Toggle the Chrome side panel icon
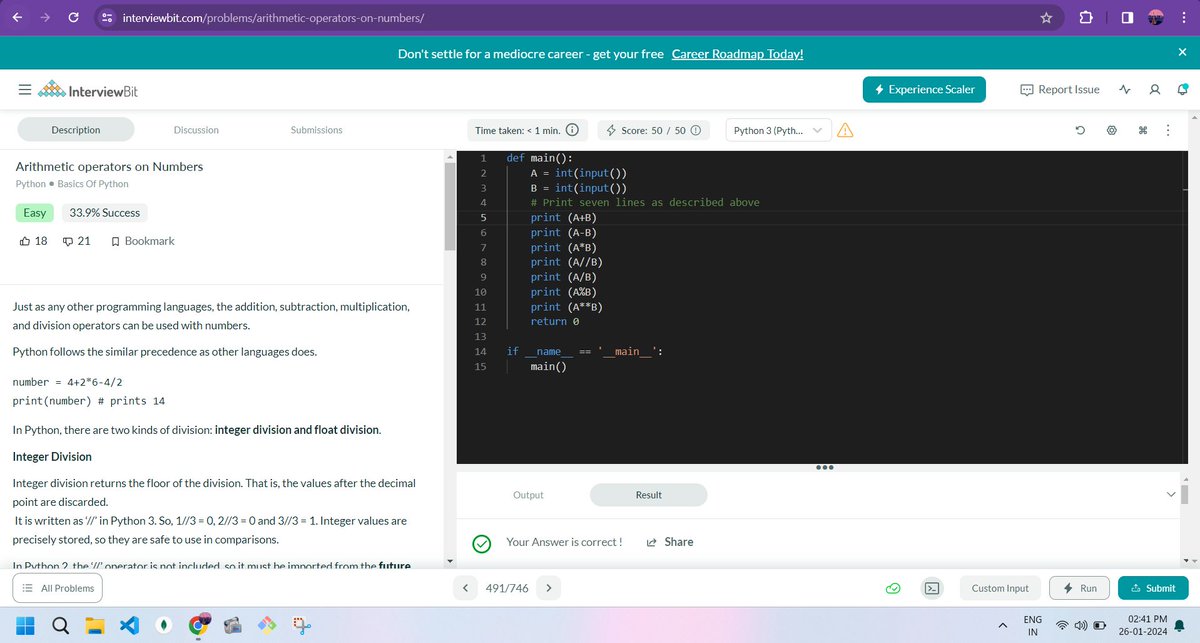 1125,17
